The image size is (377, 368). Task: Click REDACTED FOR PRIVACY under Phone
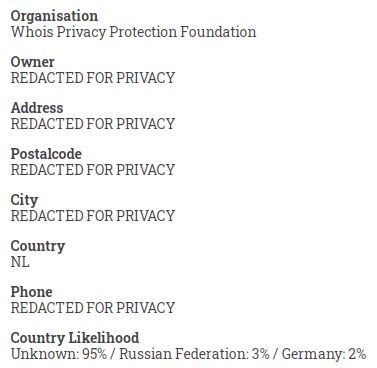93,308
